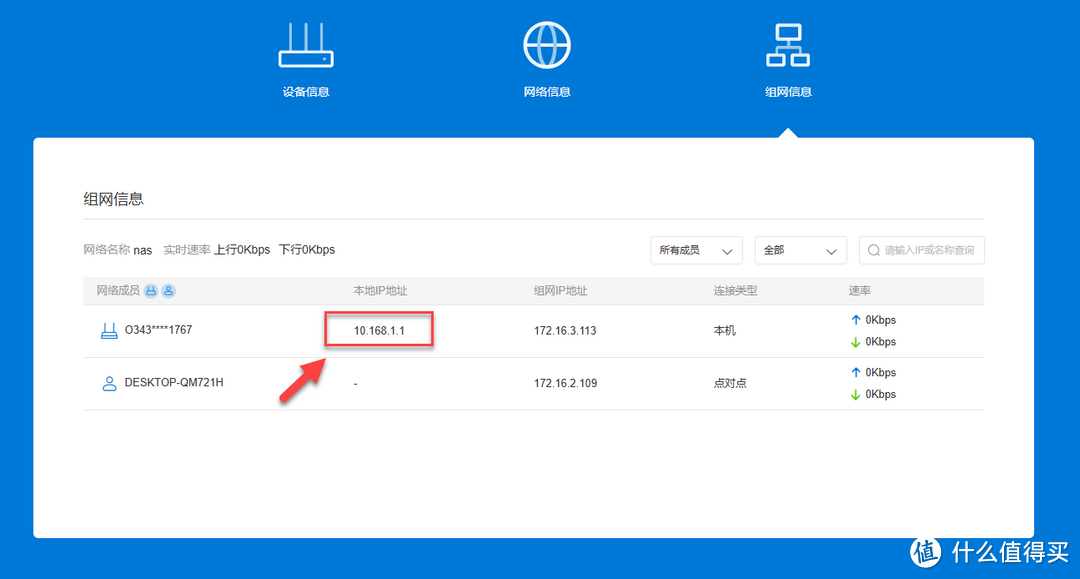Viewport: 1080px width, 579px height.
Task: Click the globe icon above 网络信息
Action: click(547, 45)
